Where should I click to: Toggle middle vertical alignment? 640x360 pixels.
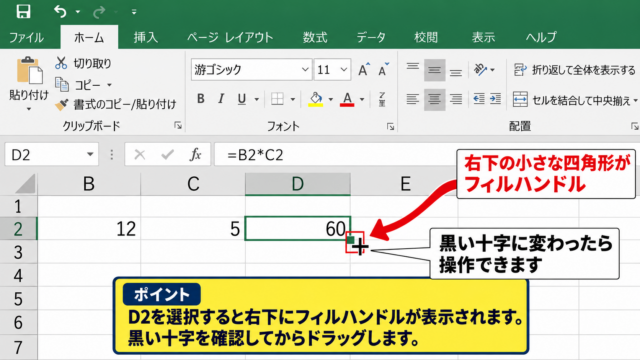[x=434, y=70]
